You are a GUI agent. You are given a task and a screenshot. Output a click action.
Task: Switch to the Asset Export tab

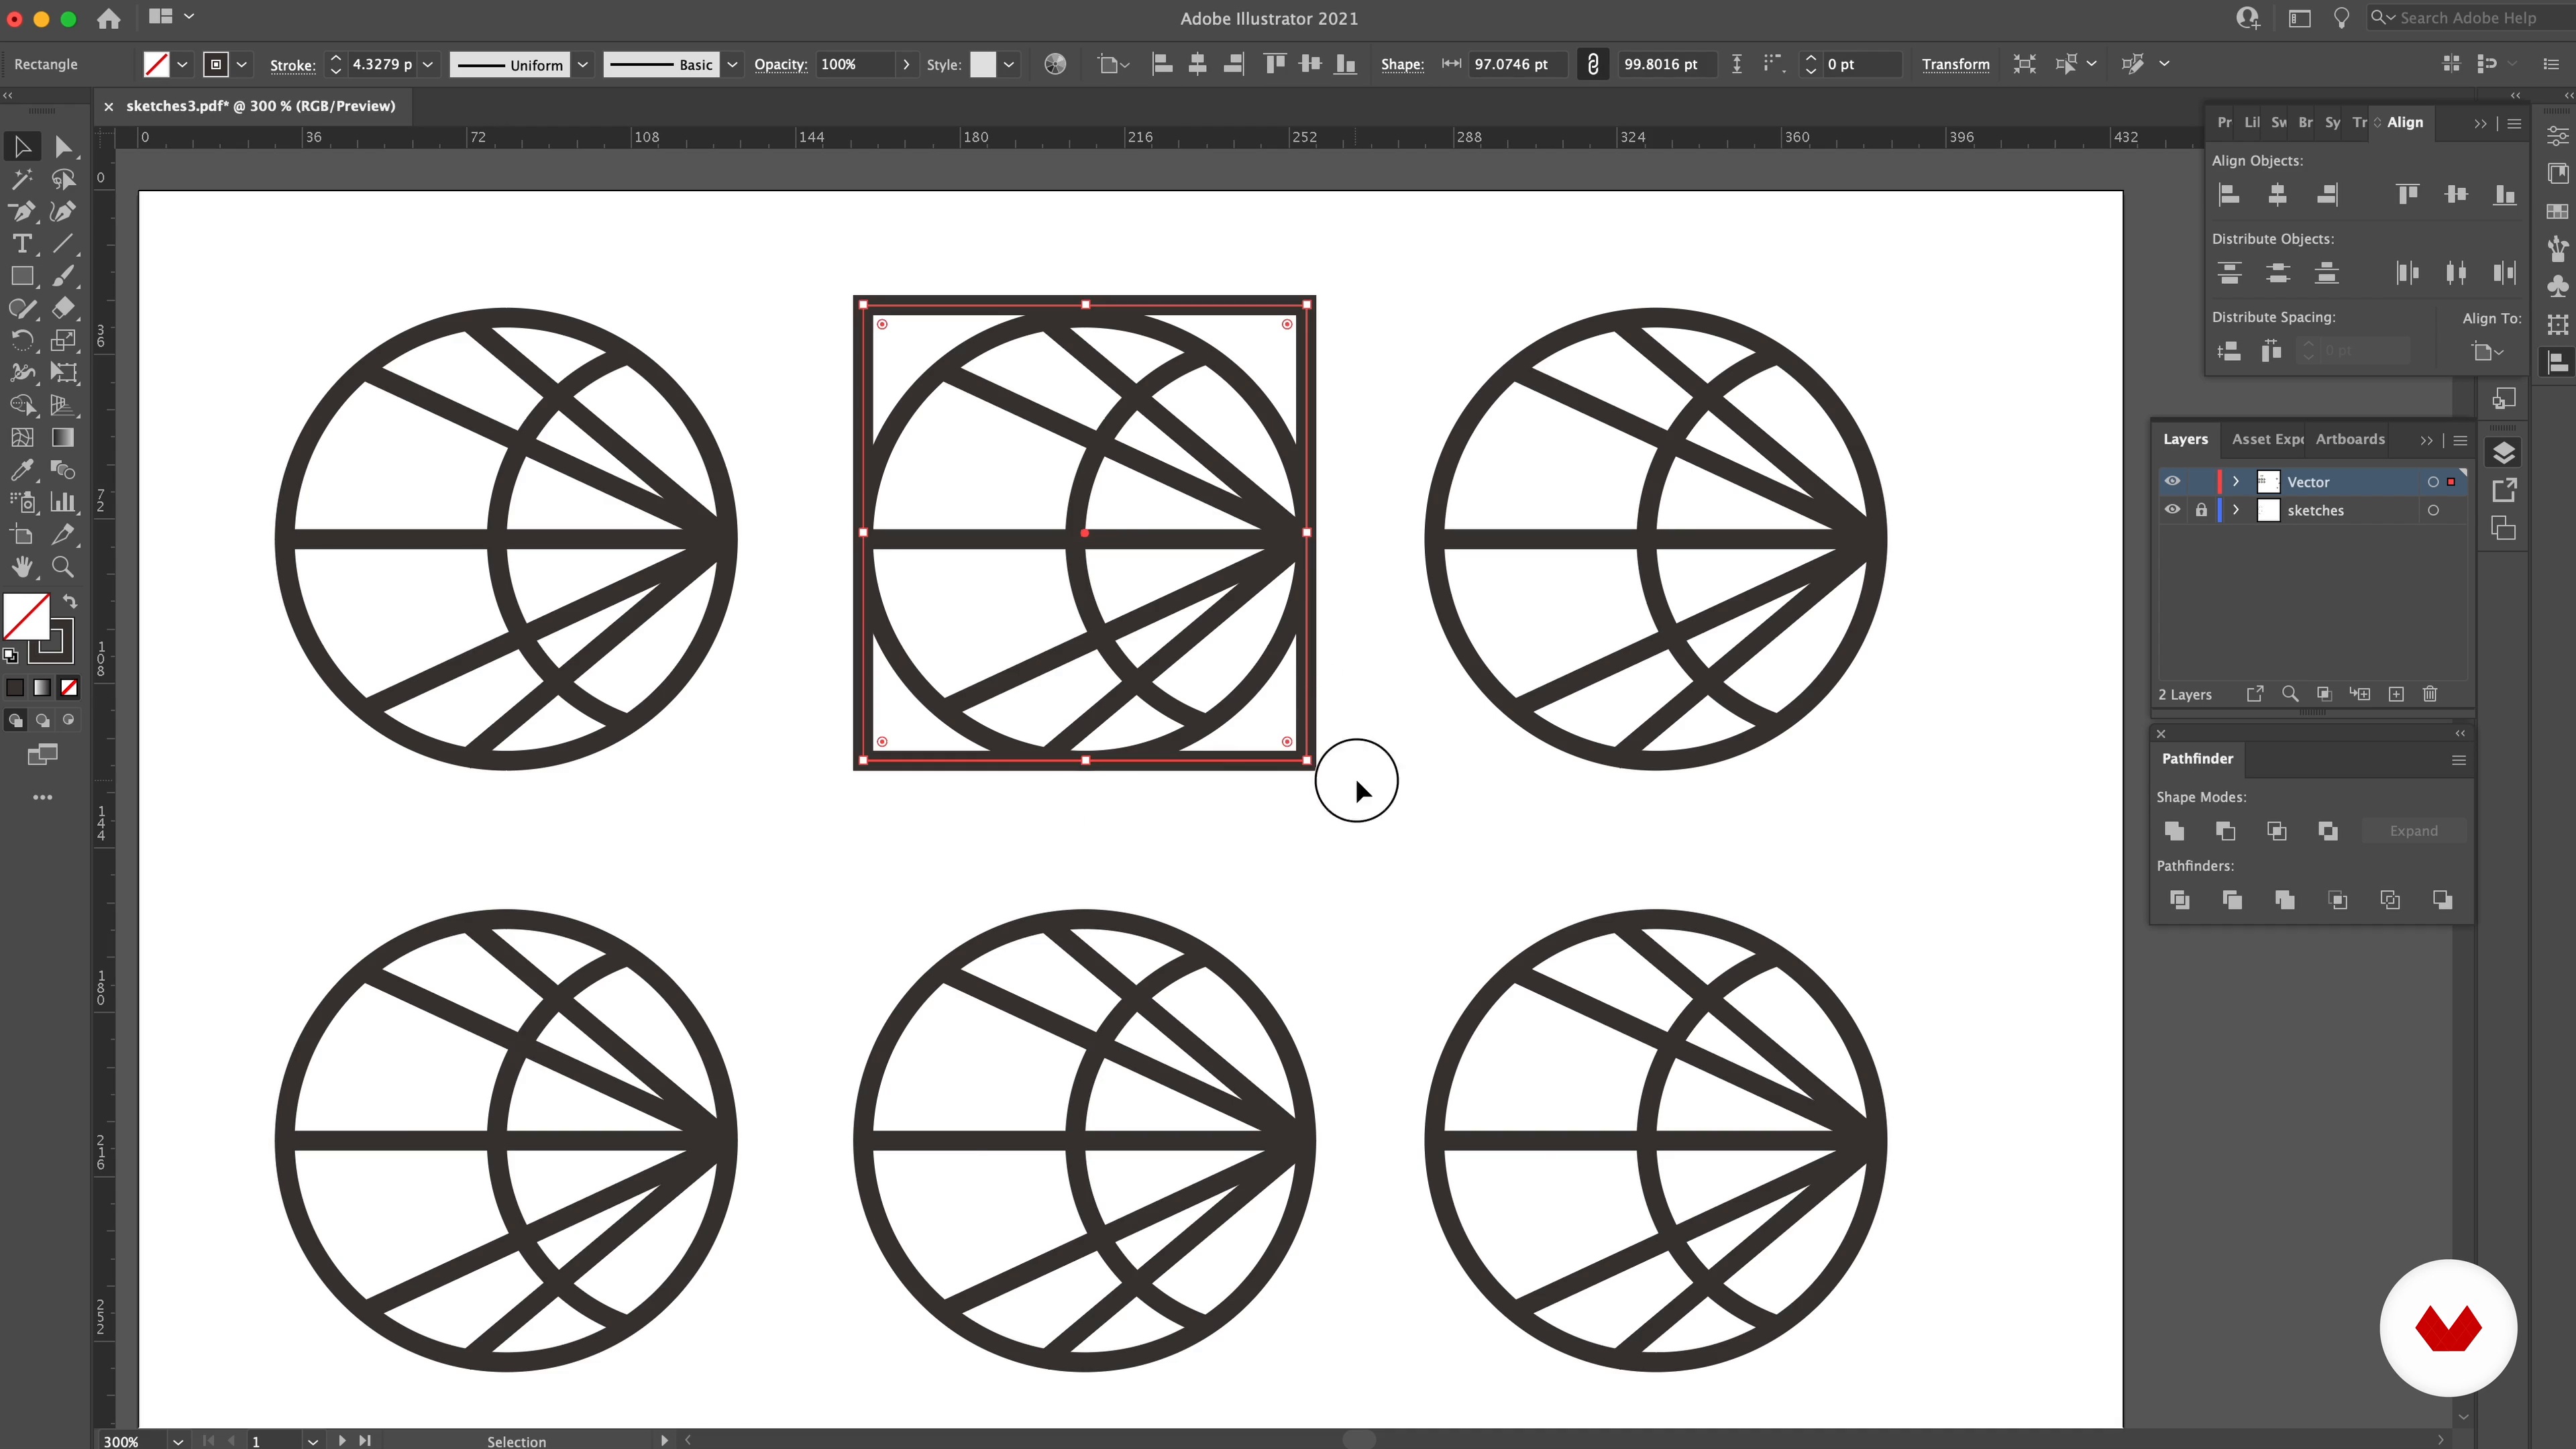click(2266, 439)
